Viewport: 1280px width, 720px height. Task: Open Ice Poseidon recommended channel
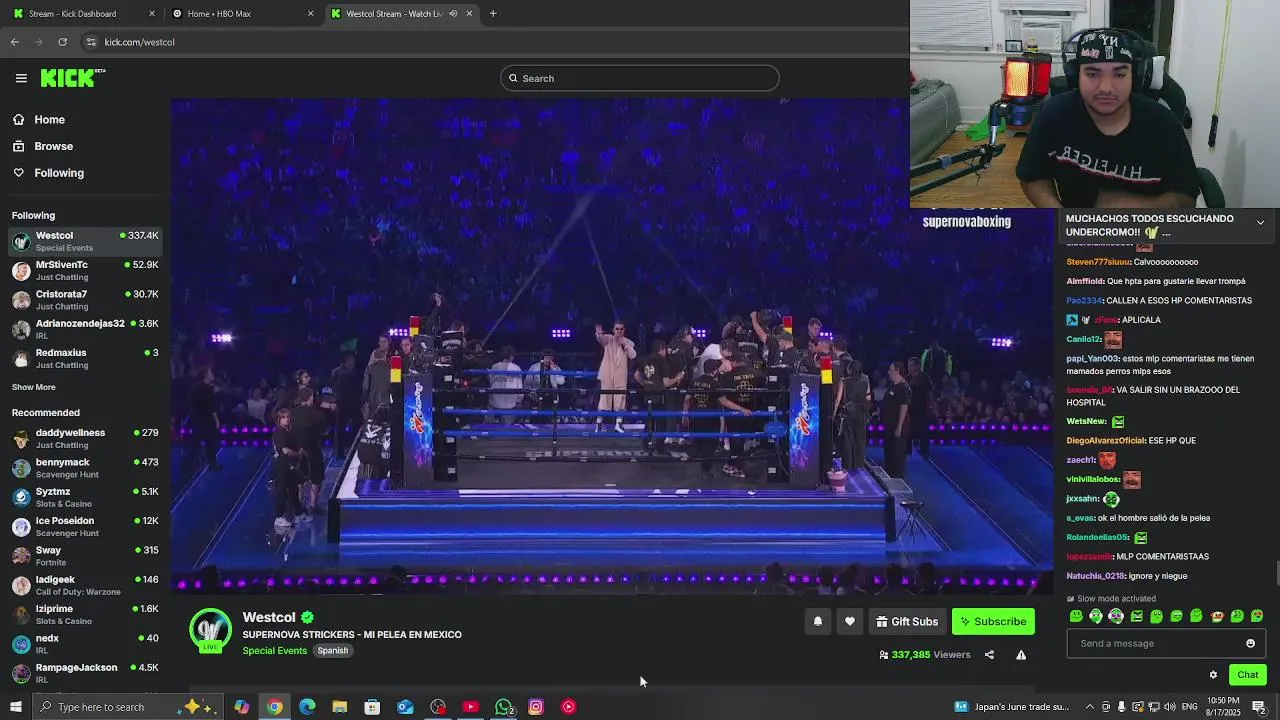(85, 526)
